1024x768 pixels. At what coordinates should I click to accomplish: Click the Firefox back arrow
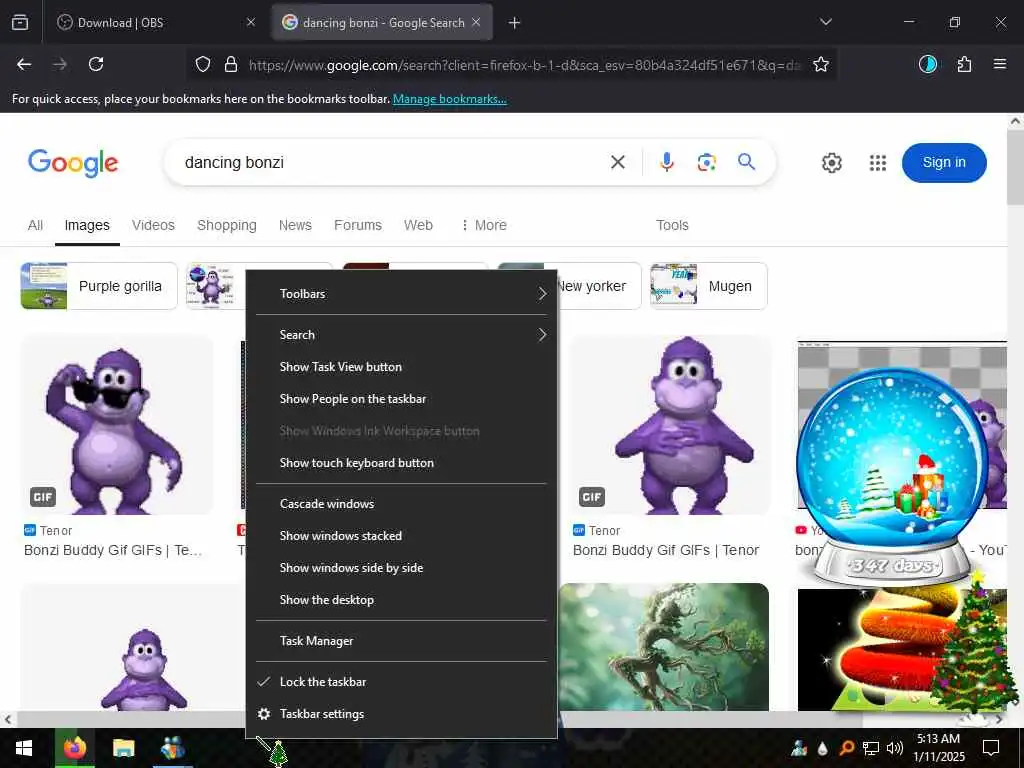pos(24,64)
